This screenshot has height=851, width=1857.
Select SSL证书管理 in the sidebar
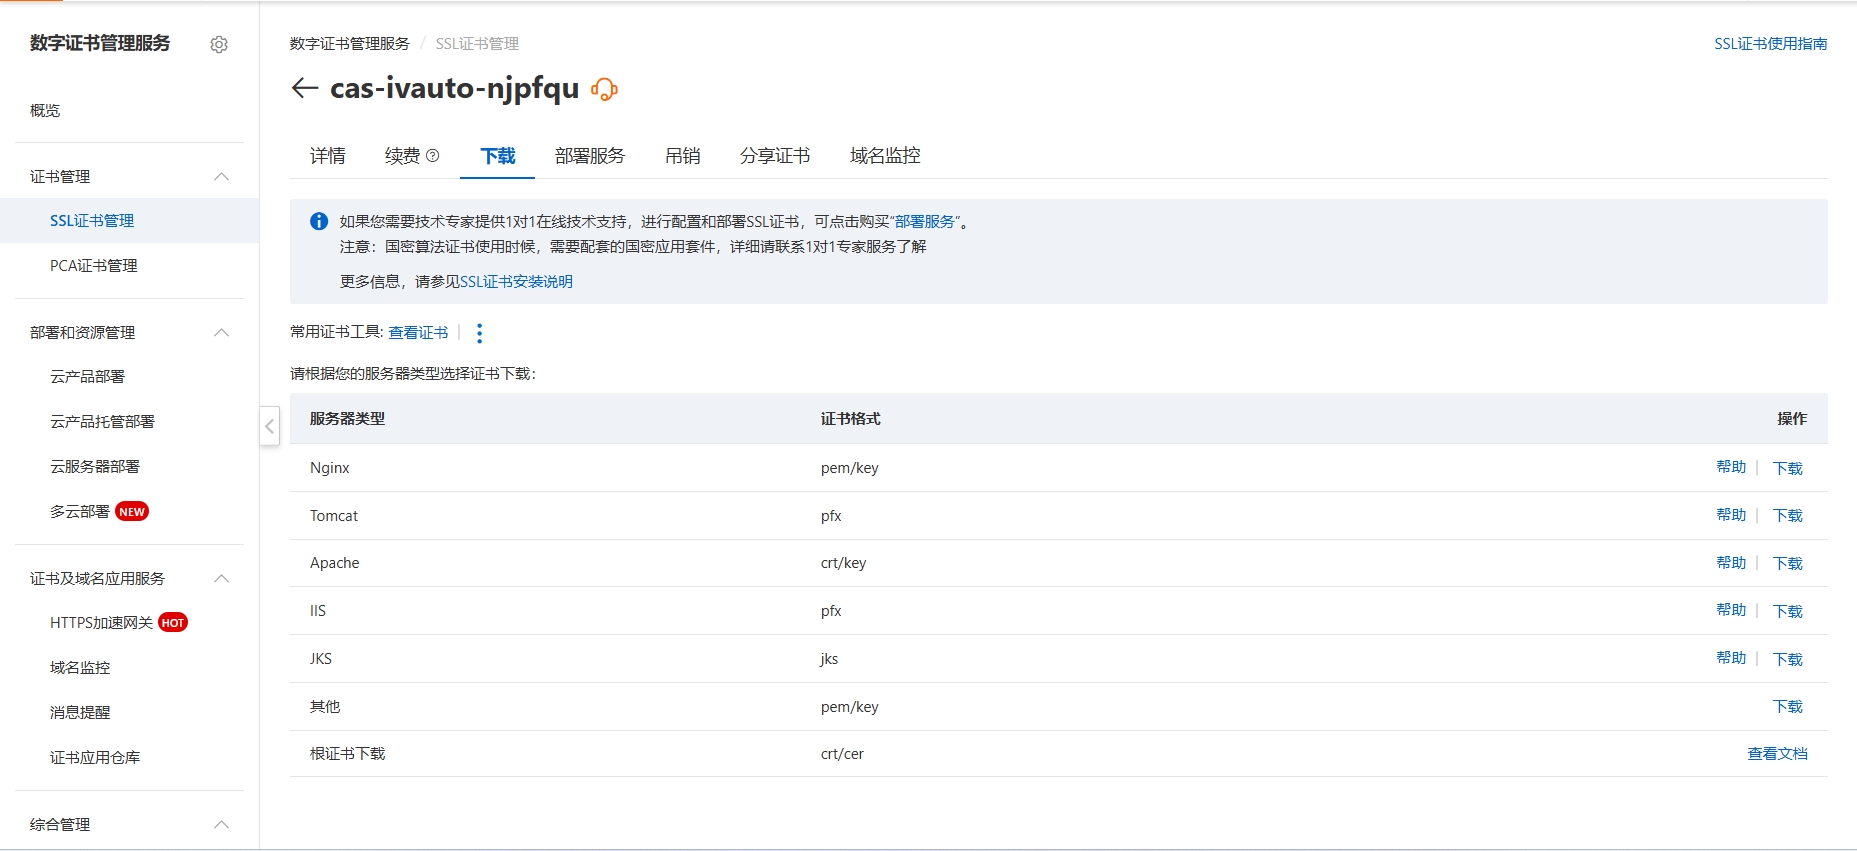point(92,221)
